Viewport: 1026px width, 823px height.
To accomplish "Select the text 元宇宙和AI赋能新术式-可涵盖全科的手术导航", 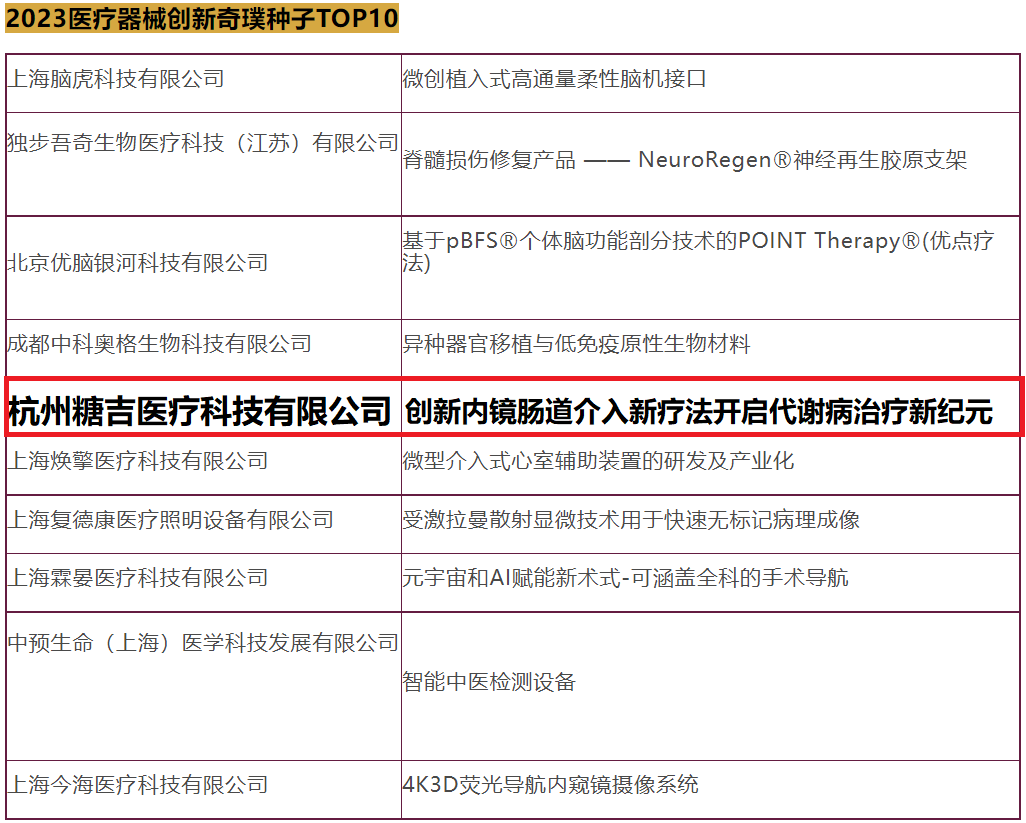I will [x=625, y=578].
